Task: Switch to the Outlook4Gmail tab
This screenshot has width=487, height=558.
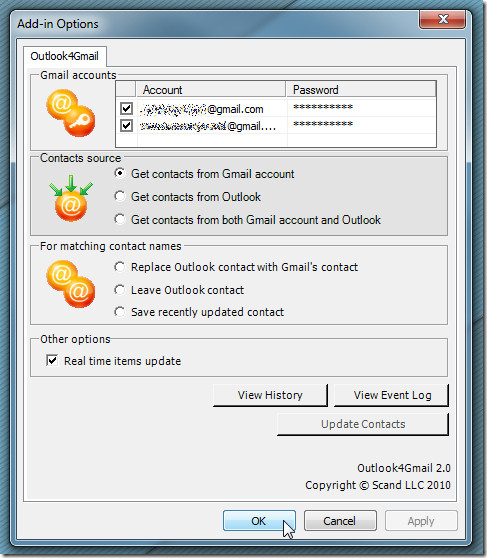Action: tap(64, 56)
